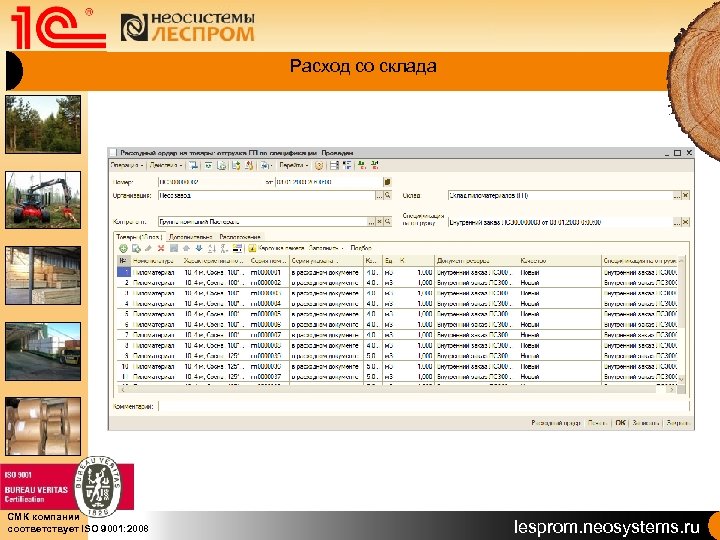
Task: Confirm the document with OK
Action: click(620, 423)
